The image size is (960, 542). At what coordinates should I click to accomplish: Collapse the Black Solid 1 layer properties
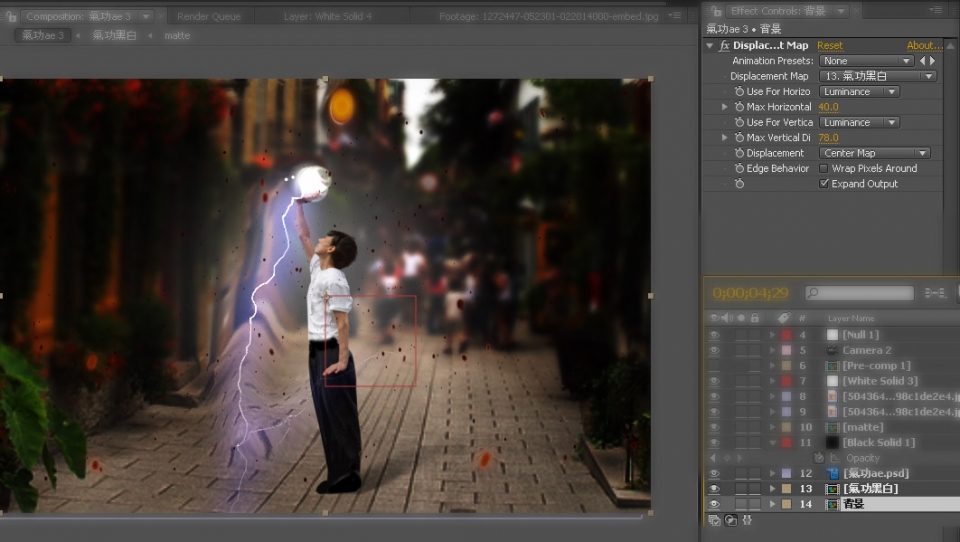(773, 443)
